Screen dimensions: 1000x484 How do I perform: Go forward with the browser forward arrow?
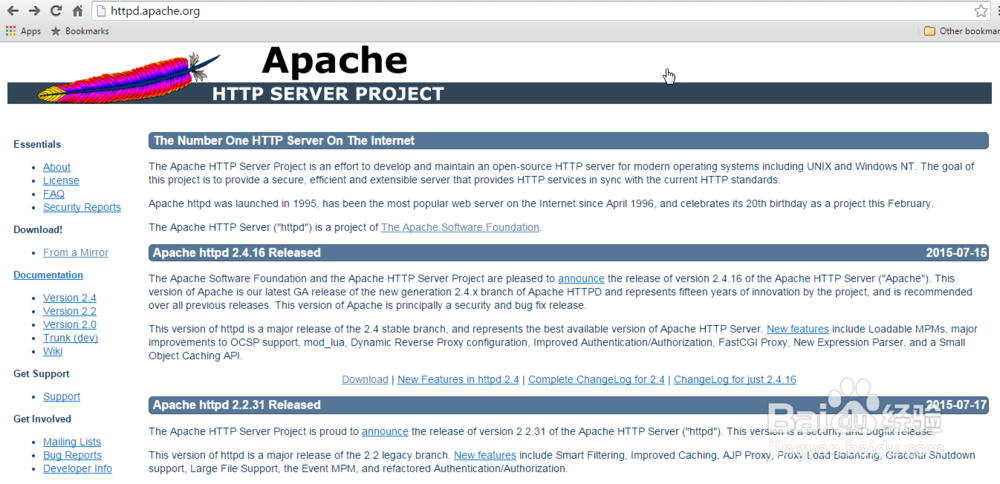click(x=34, y=11)
